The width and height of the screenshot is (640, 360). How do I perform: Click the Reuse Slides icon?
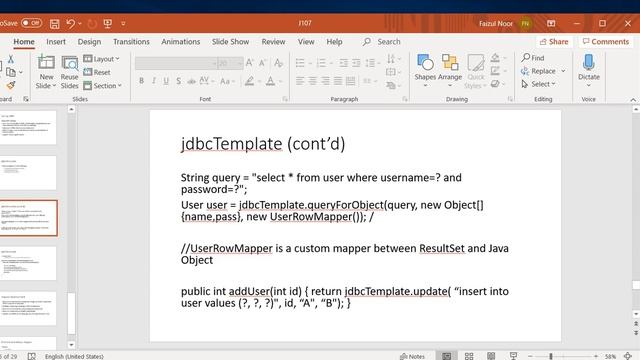(69, 72)
